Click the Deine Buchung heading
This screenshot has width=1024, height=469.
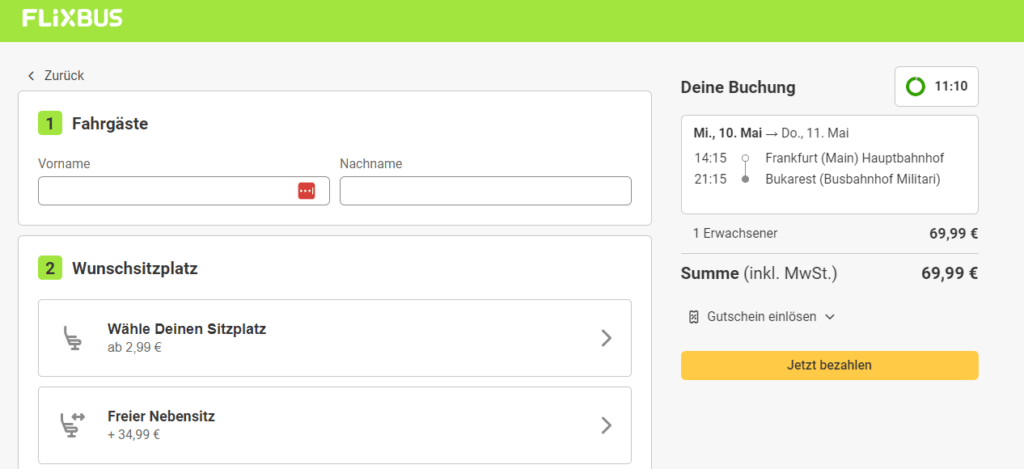pyautogui.click(x=738, y=87)
